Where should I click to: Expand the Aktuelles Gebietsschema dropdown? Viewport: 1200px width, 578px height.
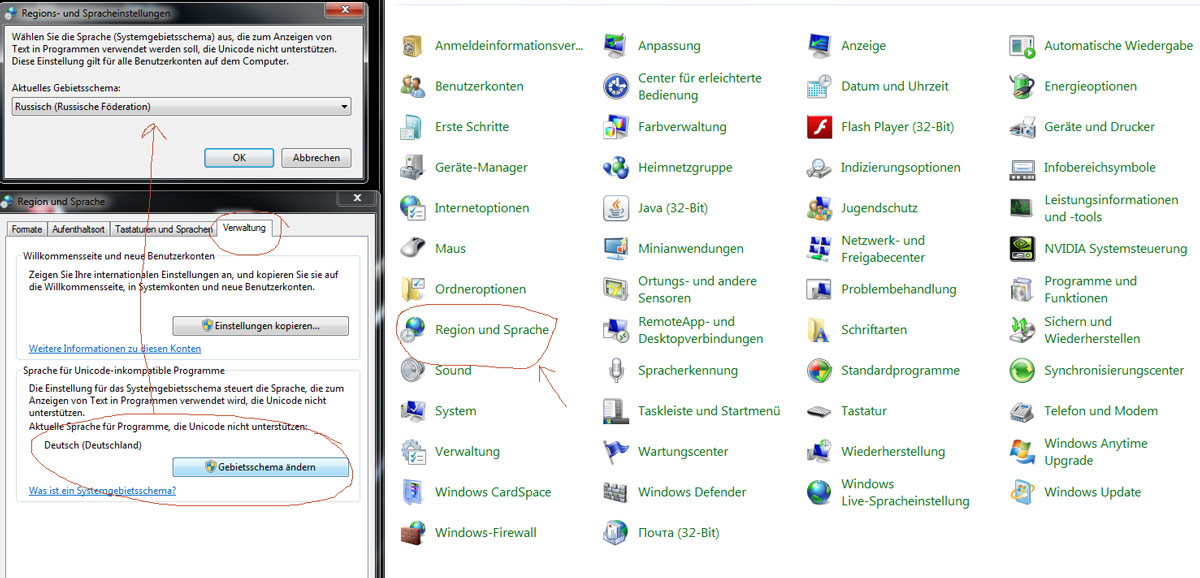click(344, 107)
